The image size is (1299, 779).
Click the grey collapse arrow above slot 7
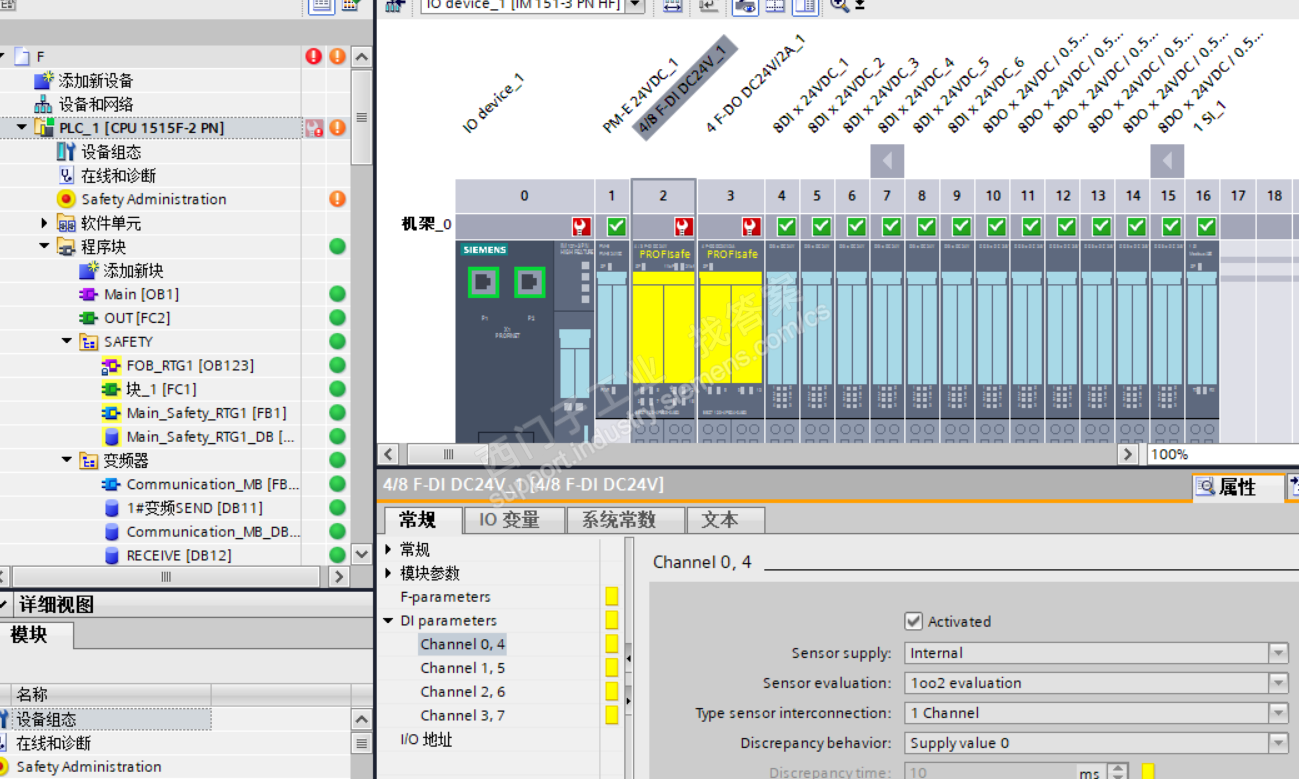[887, 161]
